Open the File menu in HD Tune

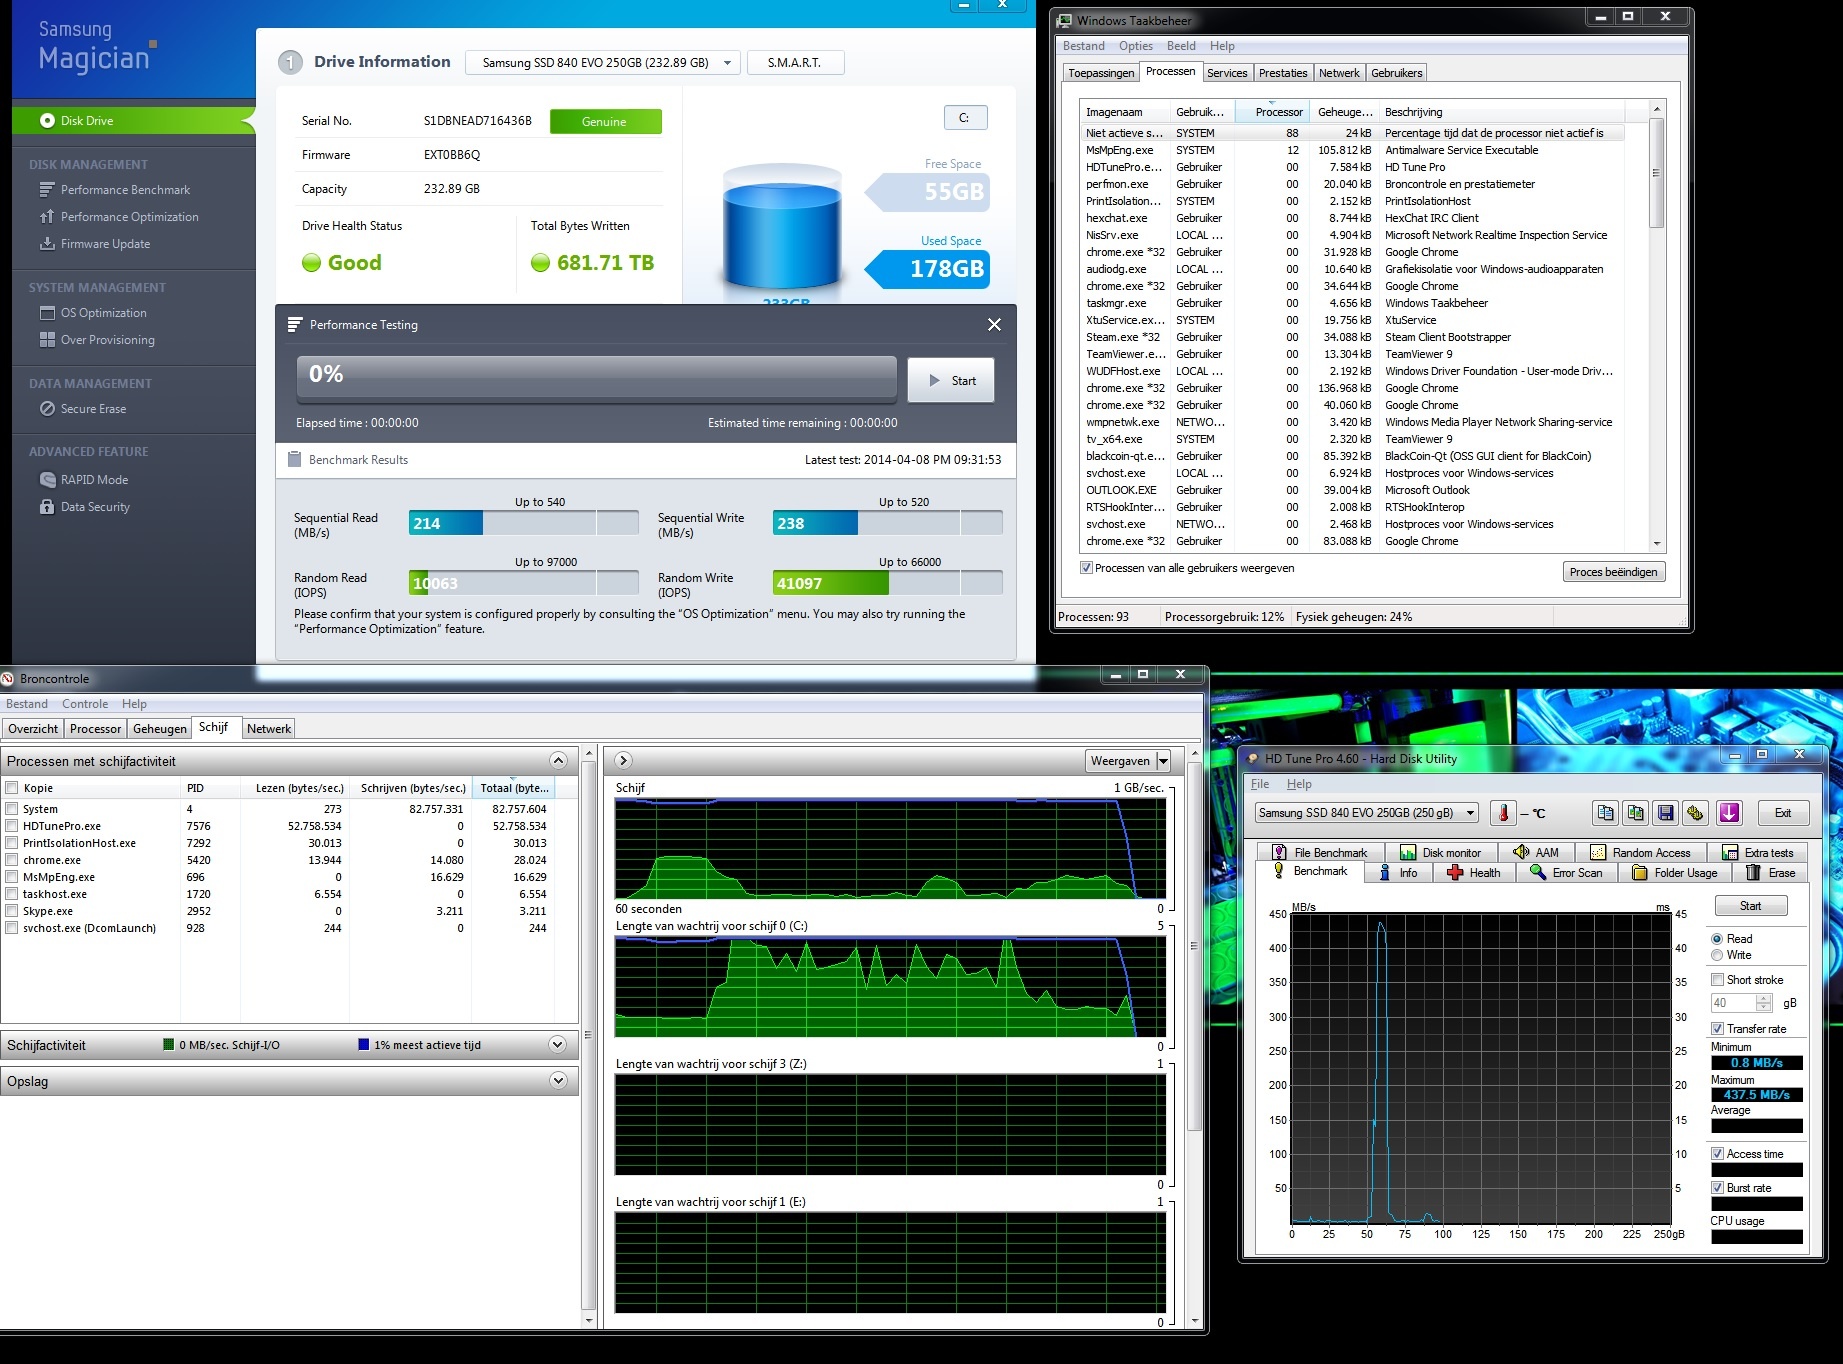1260,784
